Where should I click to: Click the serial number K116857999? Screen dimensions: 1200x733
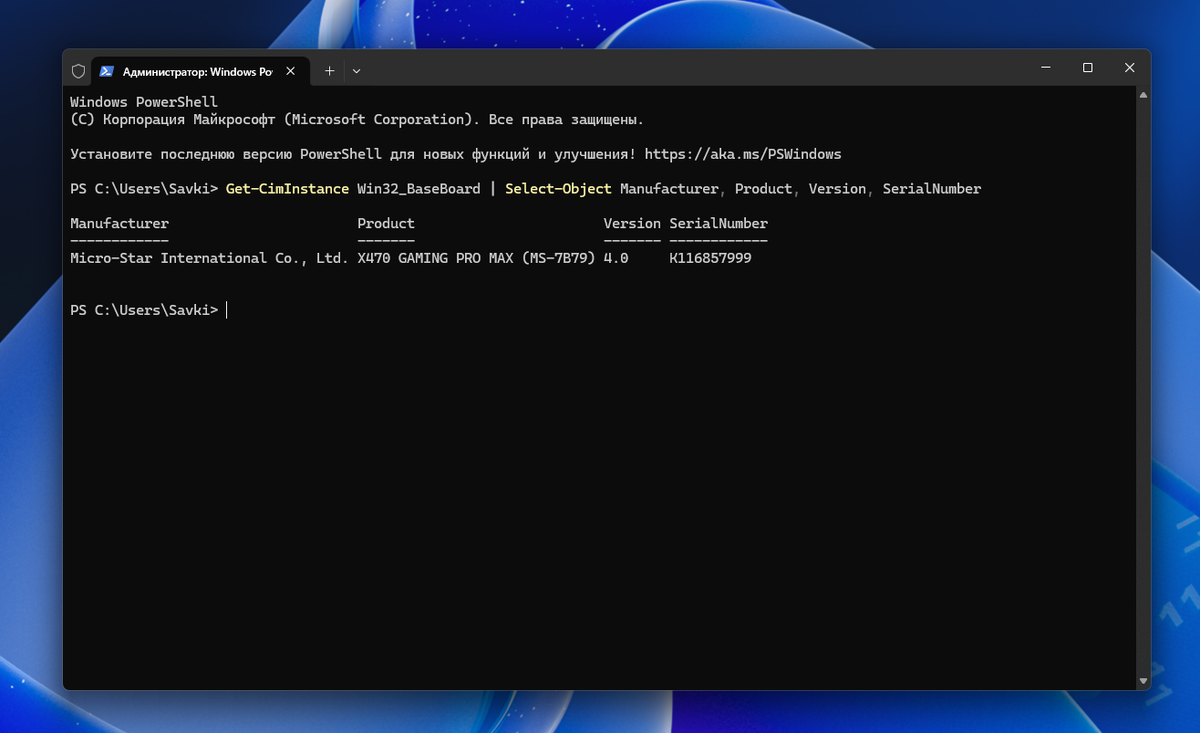click(710, 258)
